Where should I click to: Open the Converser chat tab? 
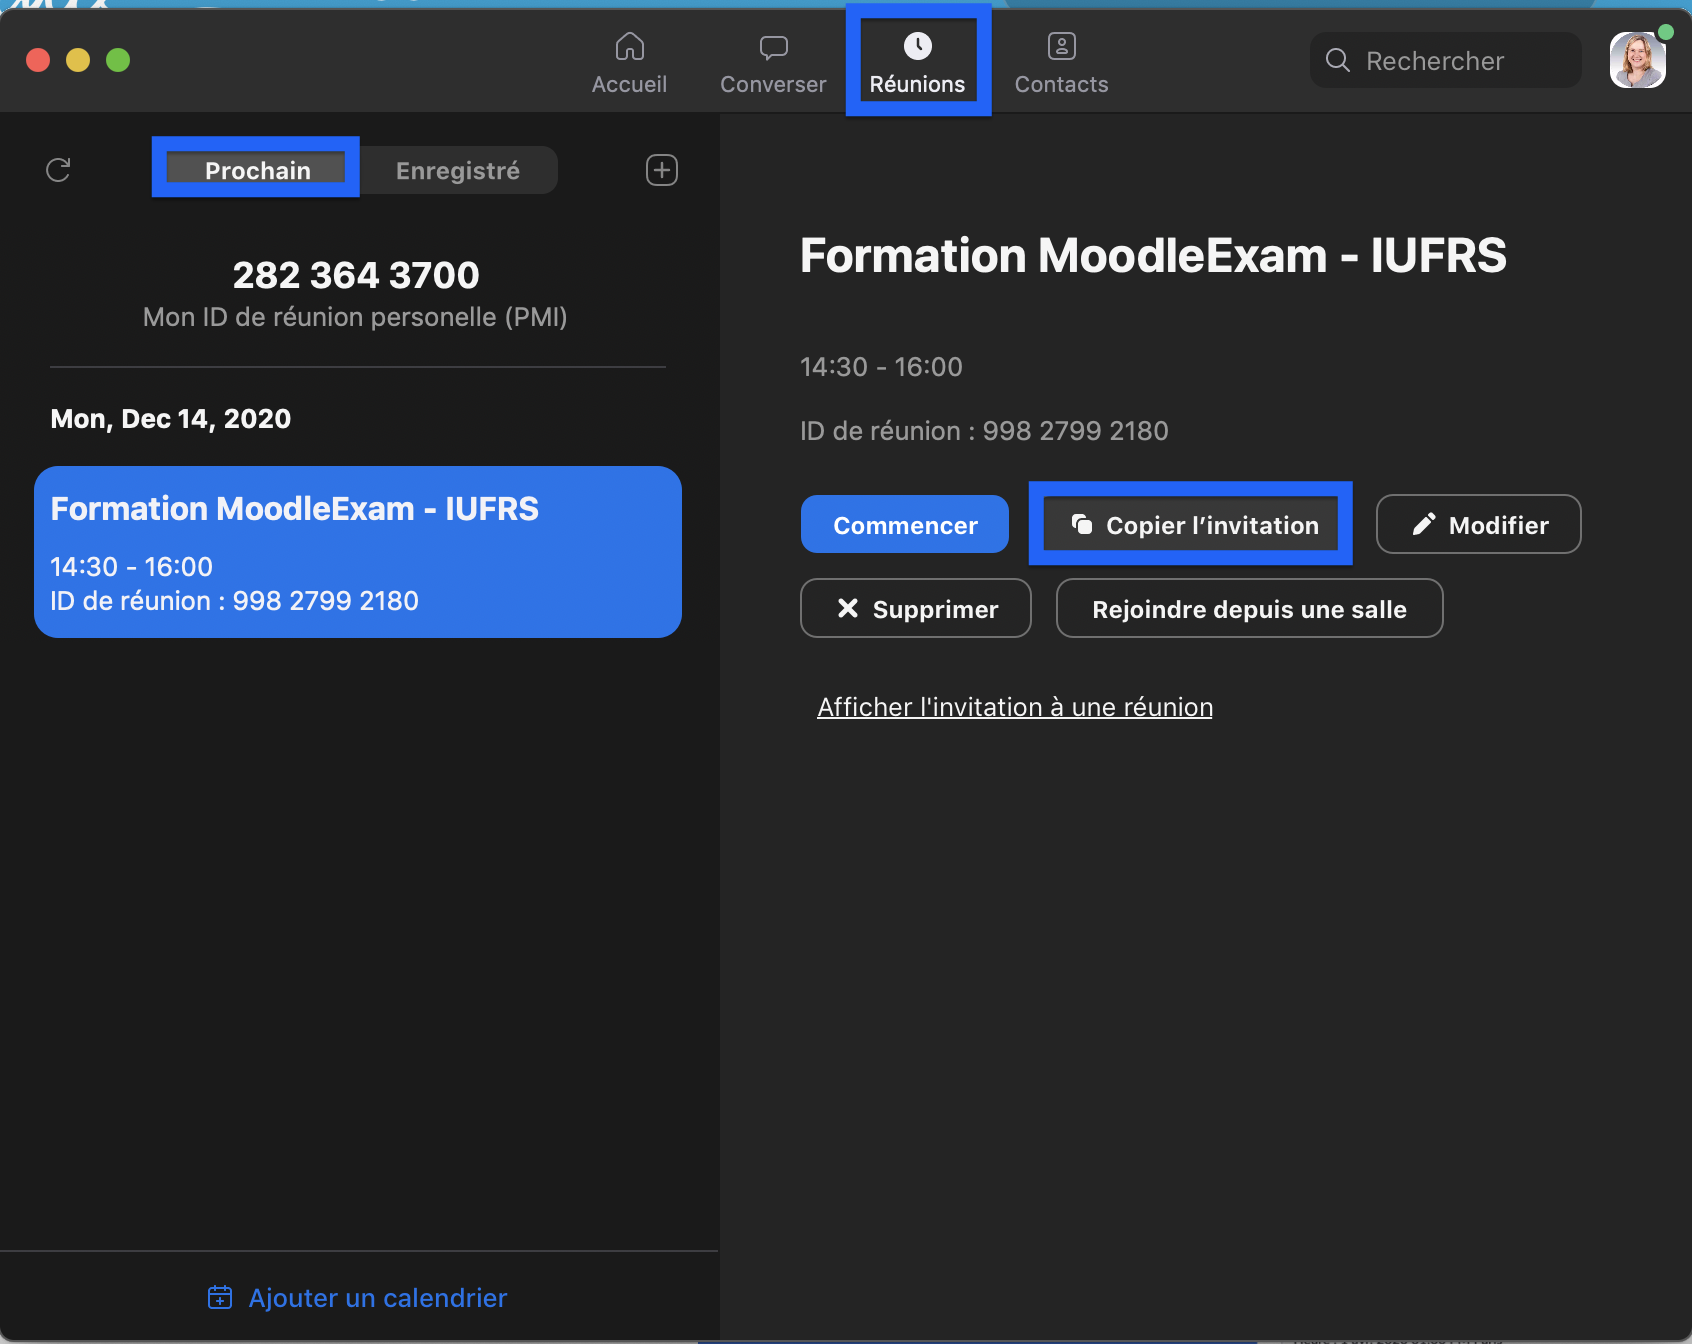coord(773,62)
